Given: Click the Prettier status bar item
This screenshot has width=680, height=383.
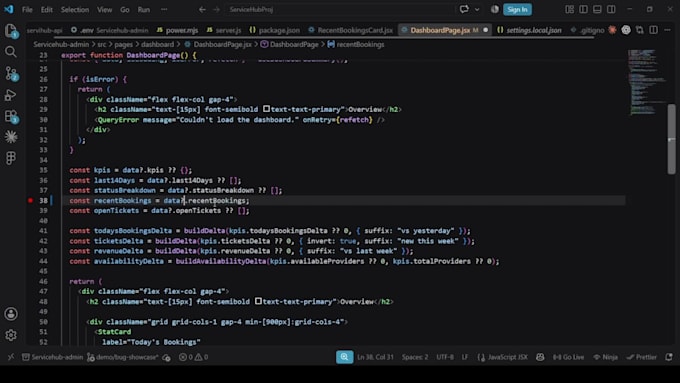Looking at the screenshot, I should (641, 357).
